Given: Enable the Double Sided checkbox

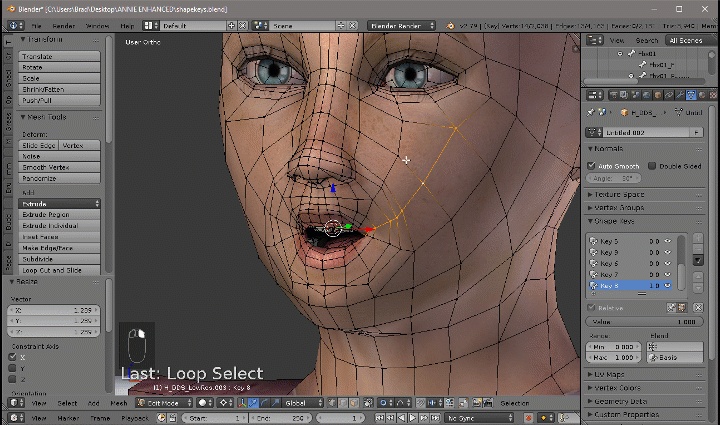Looking at the screenshot, I should click(x=652, y=166).
